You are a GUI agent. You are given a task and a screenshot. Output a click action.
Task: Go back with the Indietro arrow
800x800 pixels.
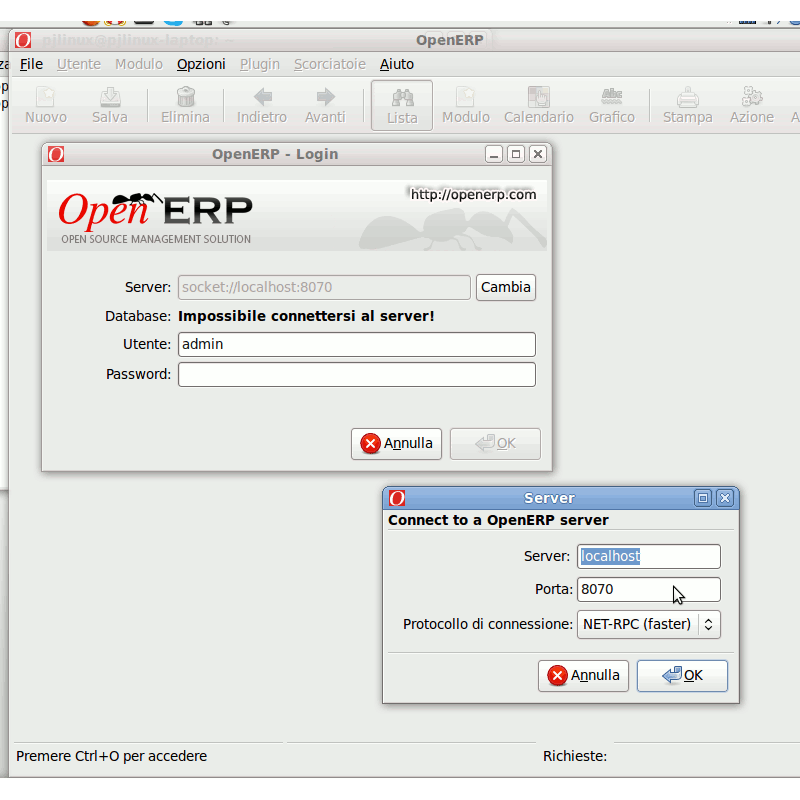coord(262,105)
